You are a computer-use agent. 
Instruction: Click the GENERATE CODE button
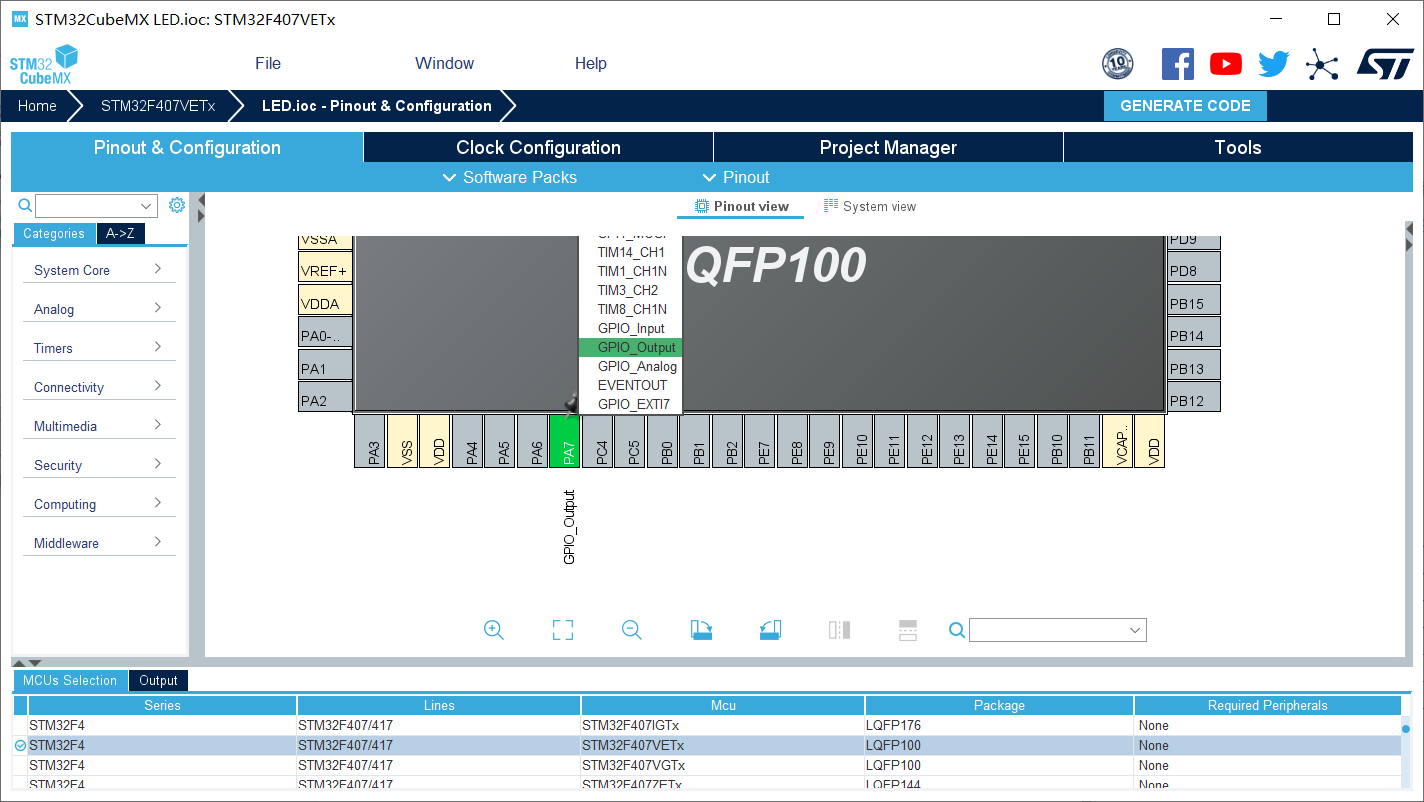click(1185, 105)
